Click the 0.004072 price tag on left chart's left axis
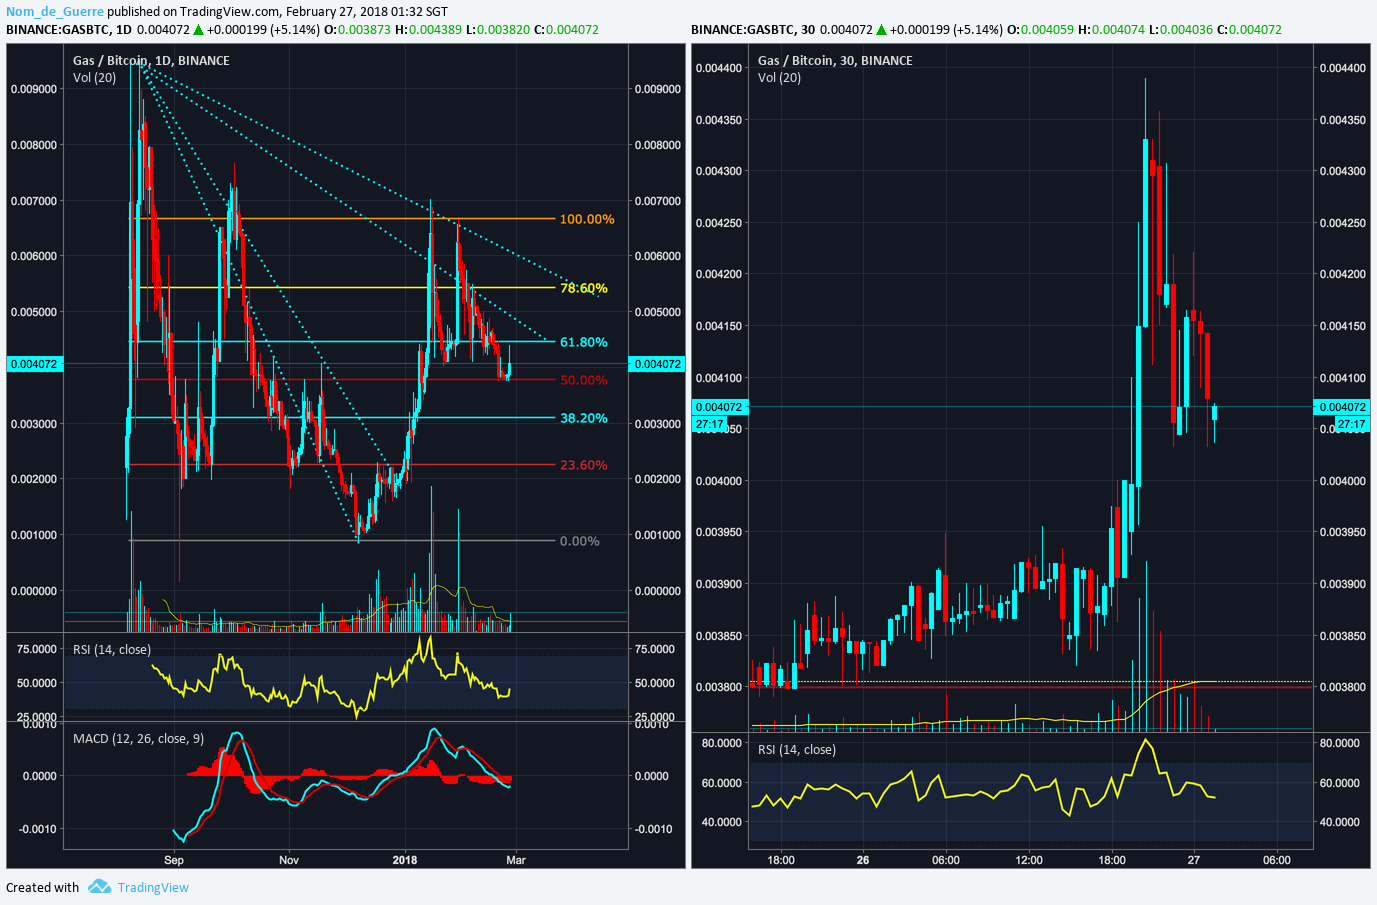Screen dimensions: 1377x905 [x=35, y=364]
